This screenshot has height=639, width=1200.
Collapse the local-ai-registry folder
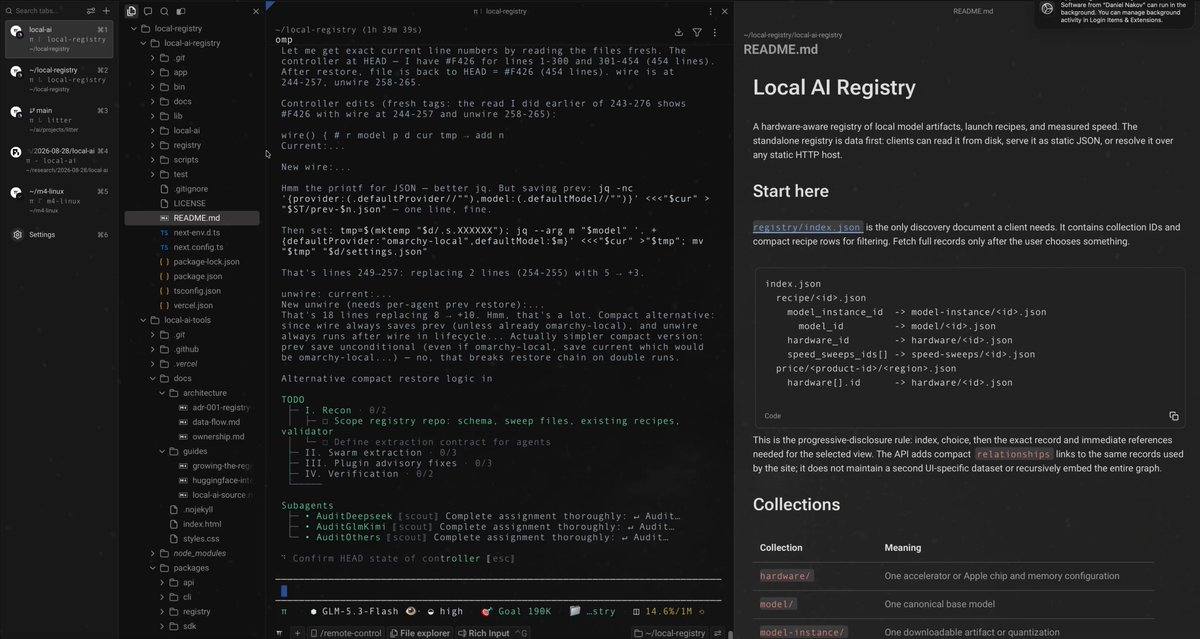[x=194, y=43]
